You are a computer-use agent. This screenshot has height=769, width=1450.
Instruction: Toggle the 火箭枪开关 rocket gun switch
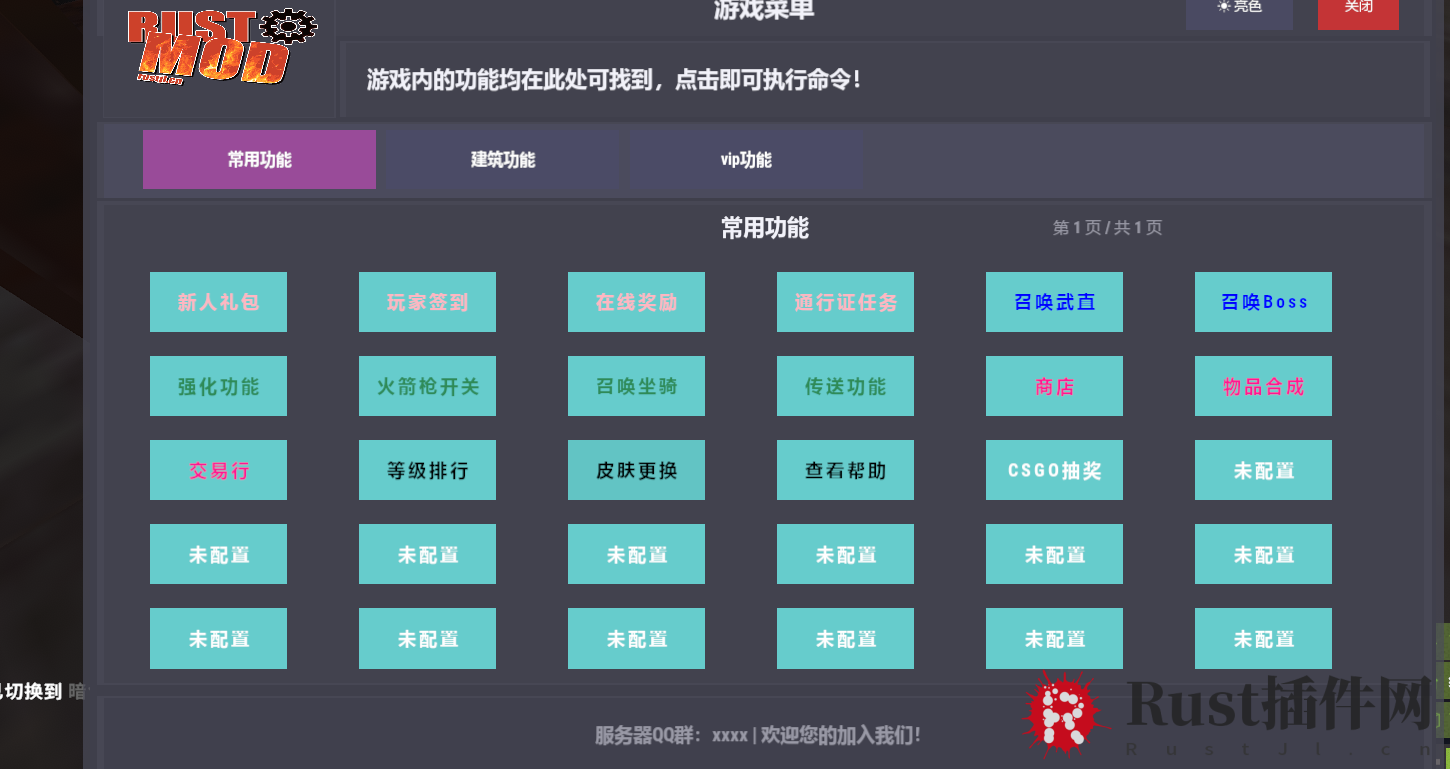click(x=427, y=386)
